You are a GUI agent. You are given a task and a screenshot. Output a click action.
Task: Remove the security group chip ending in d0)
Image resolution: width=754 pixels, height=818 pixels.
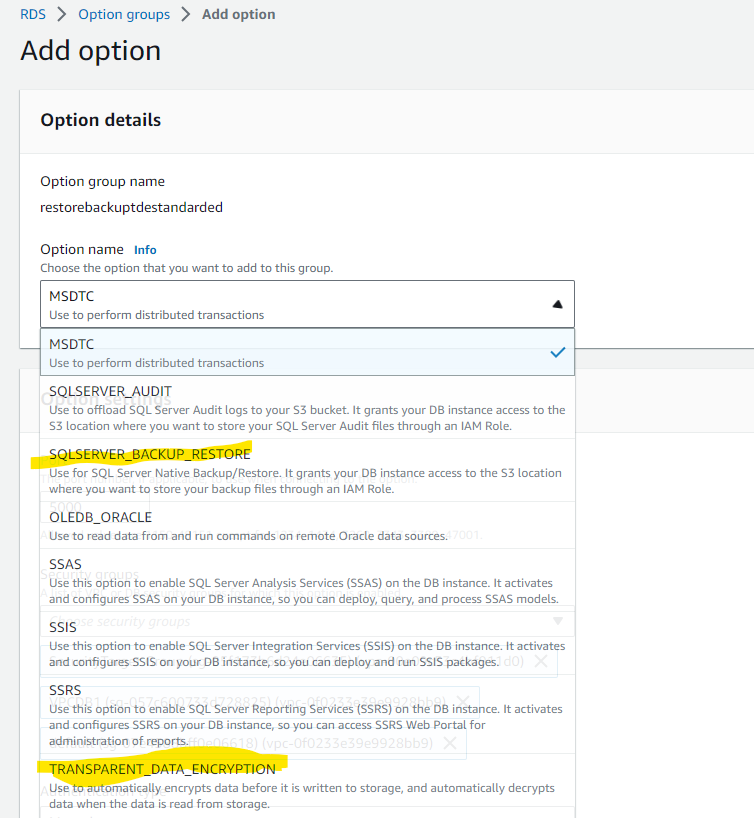coord(540,662)
